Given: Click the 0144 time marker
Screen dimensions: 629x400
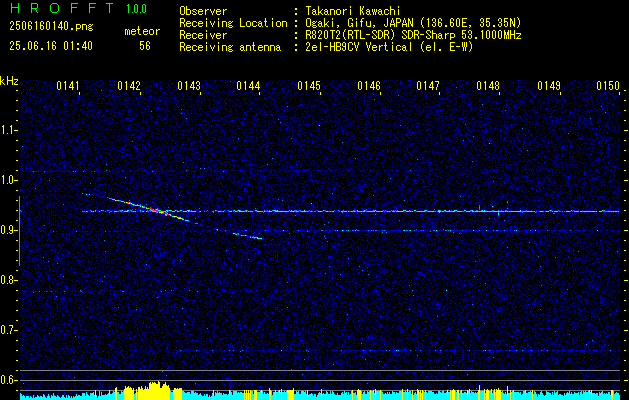Looking at the screenshot, I should (248, 86).
